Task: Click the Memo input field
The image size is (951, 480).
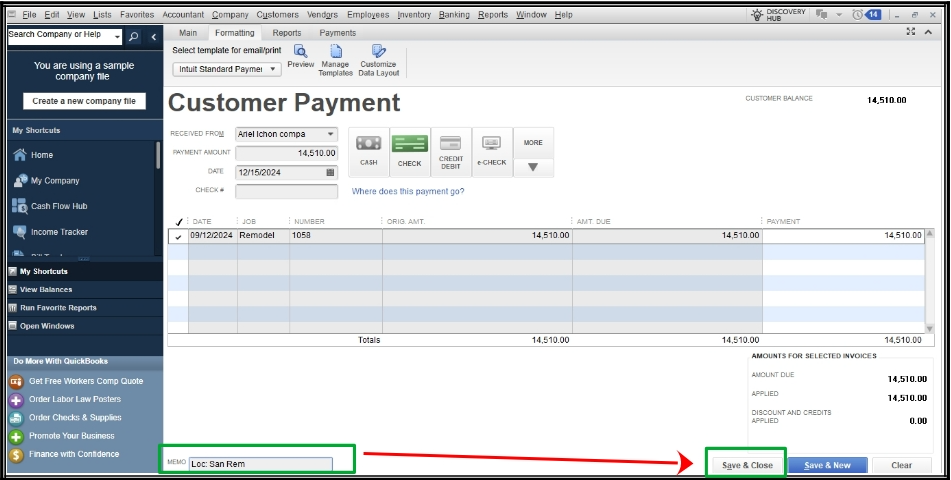Action: click(260, 464)
